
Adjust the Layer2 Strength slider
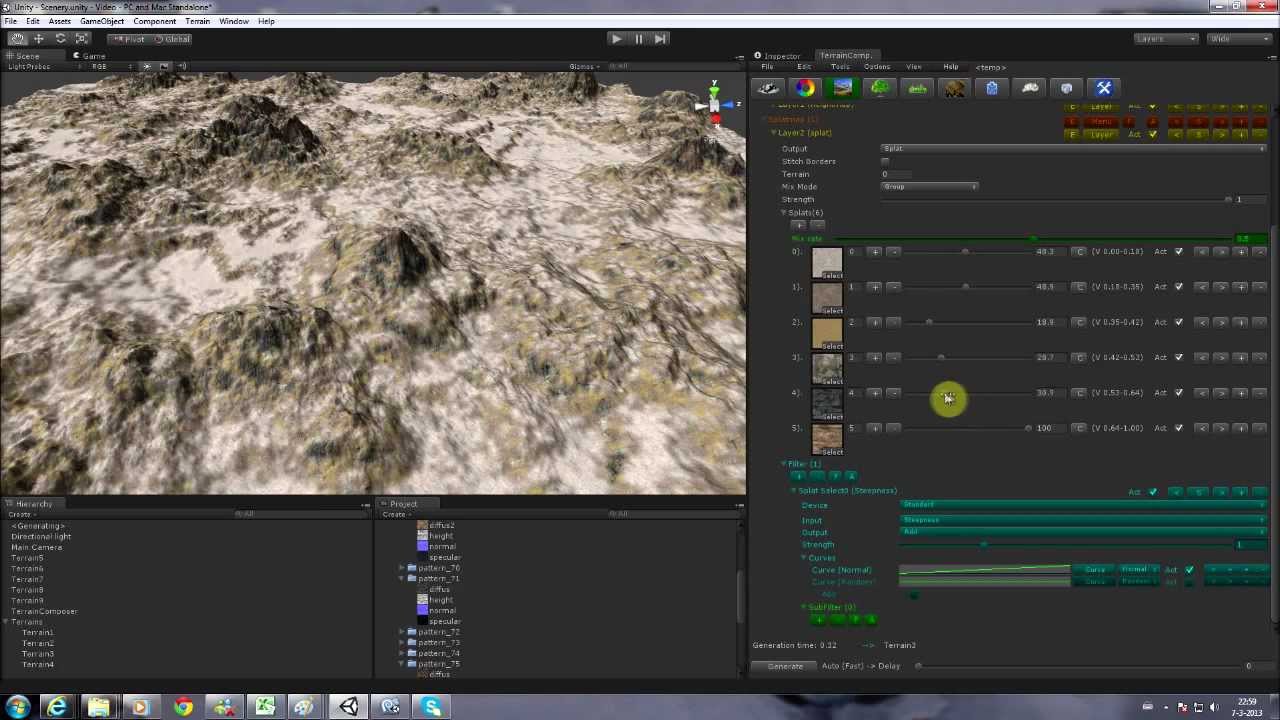click(x=1056, y=200)
